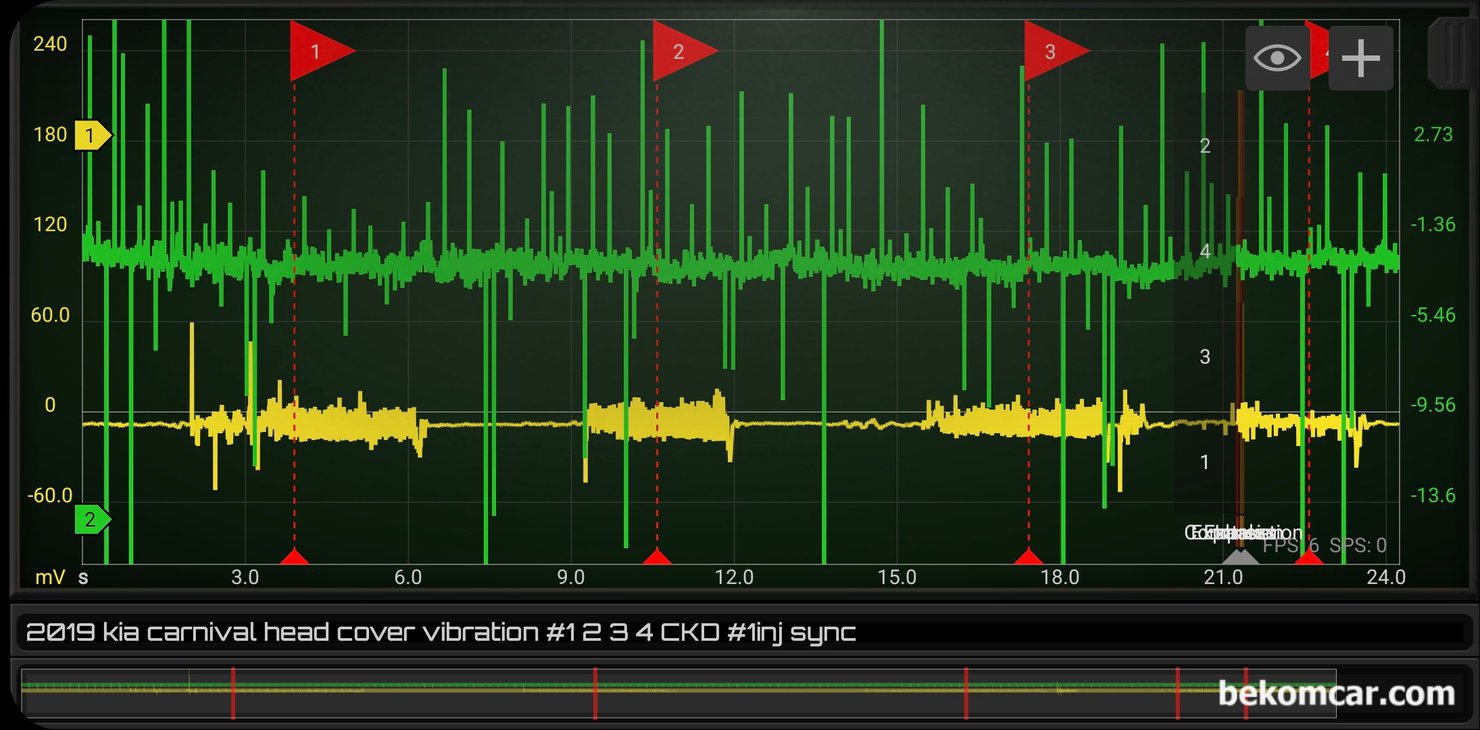Viewport: 1480px width, 730px height.
Task: Toggle the eye visibility button
Action: point(1277,58)
